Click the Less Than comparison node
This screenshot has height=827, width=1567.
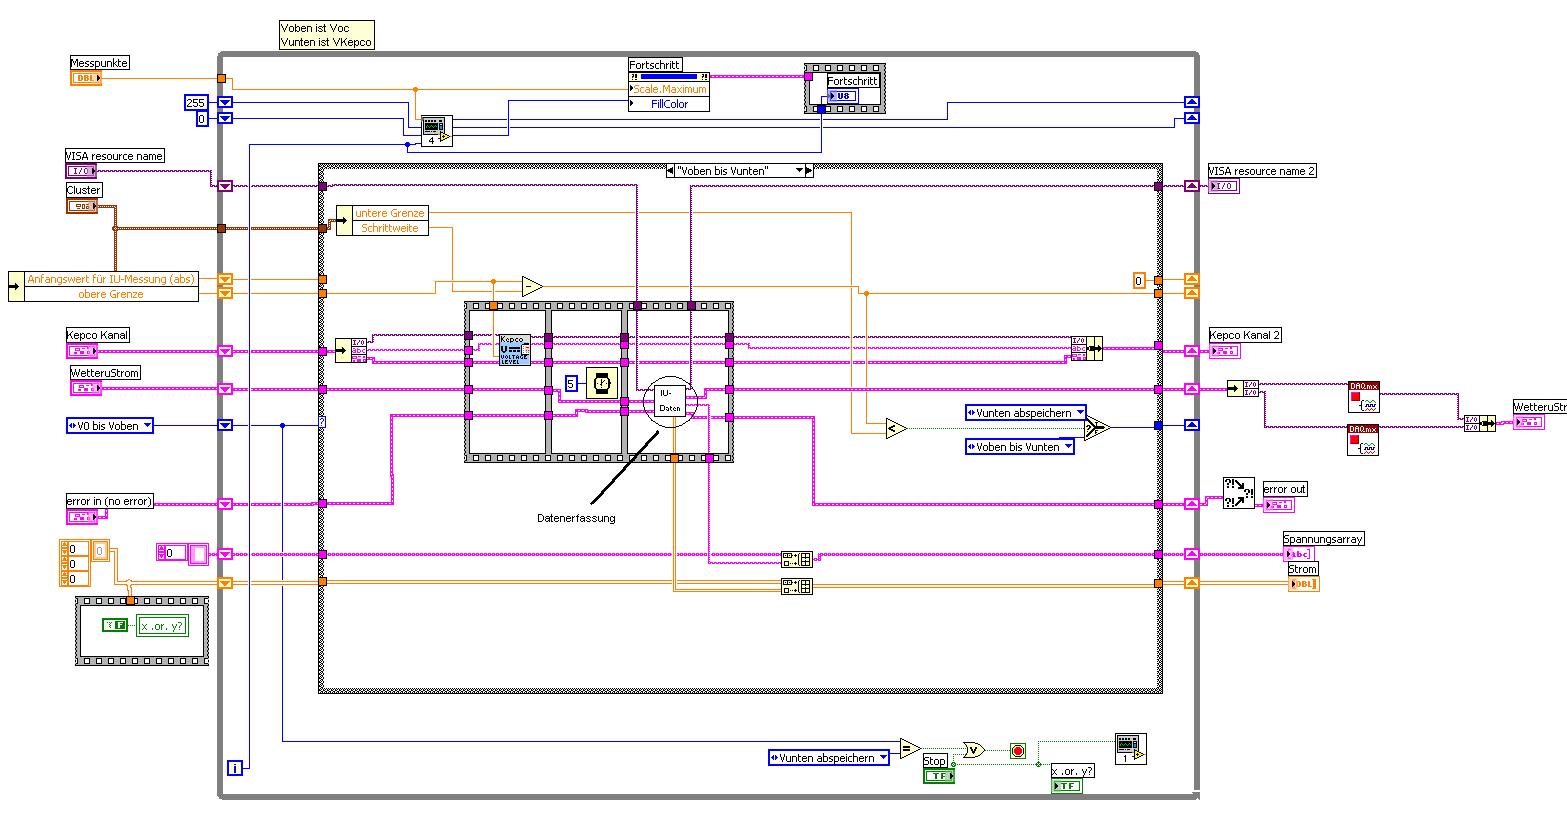[895, 428]
